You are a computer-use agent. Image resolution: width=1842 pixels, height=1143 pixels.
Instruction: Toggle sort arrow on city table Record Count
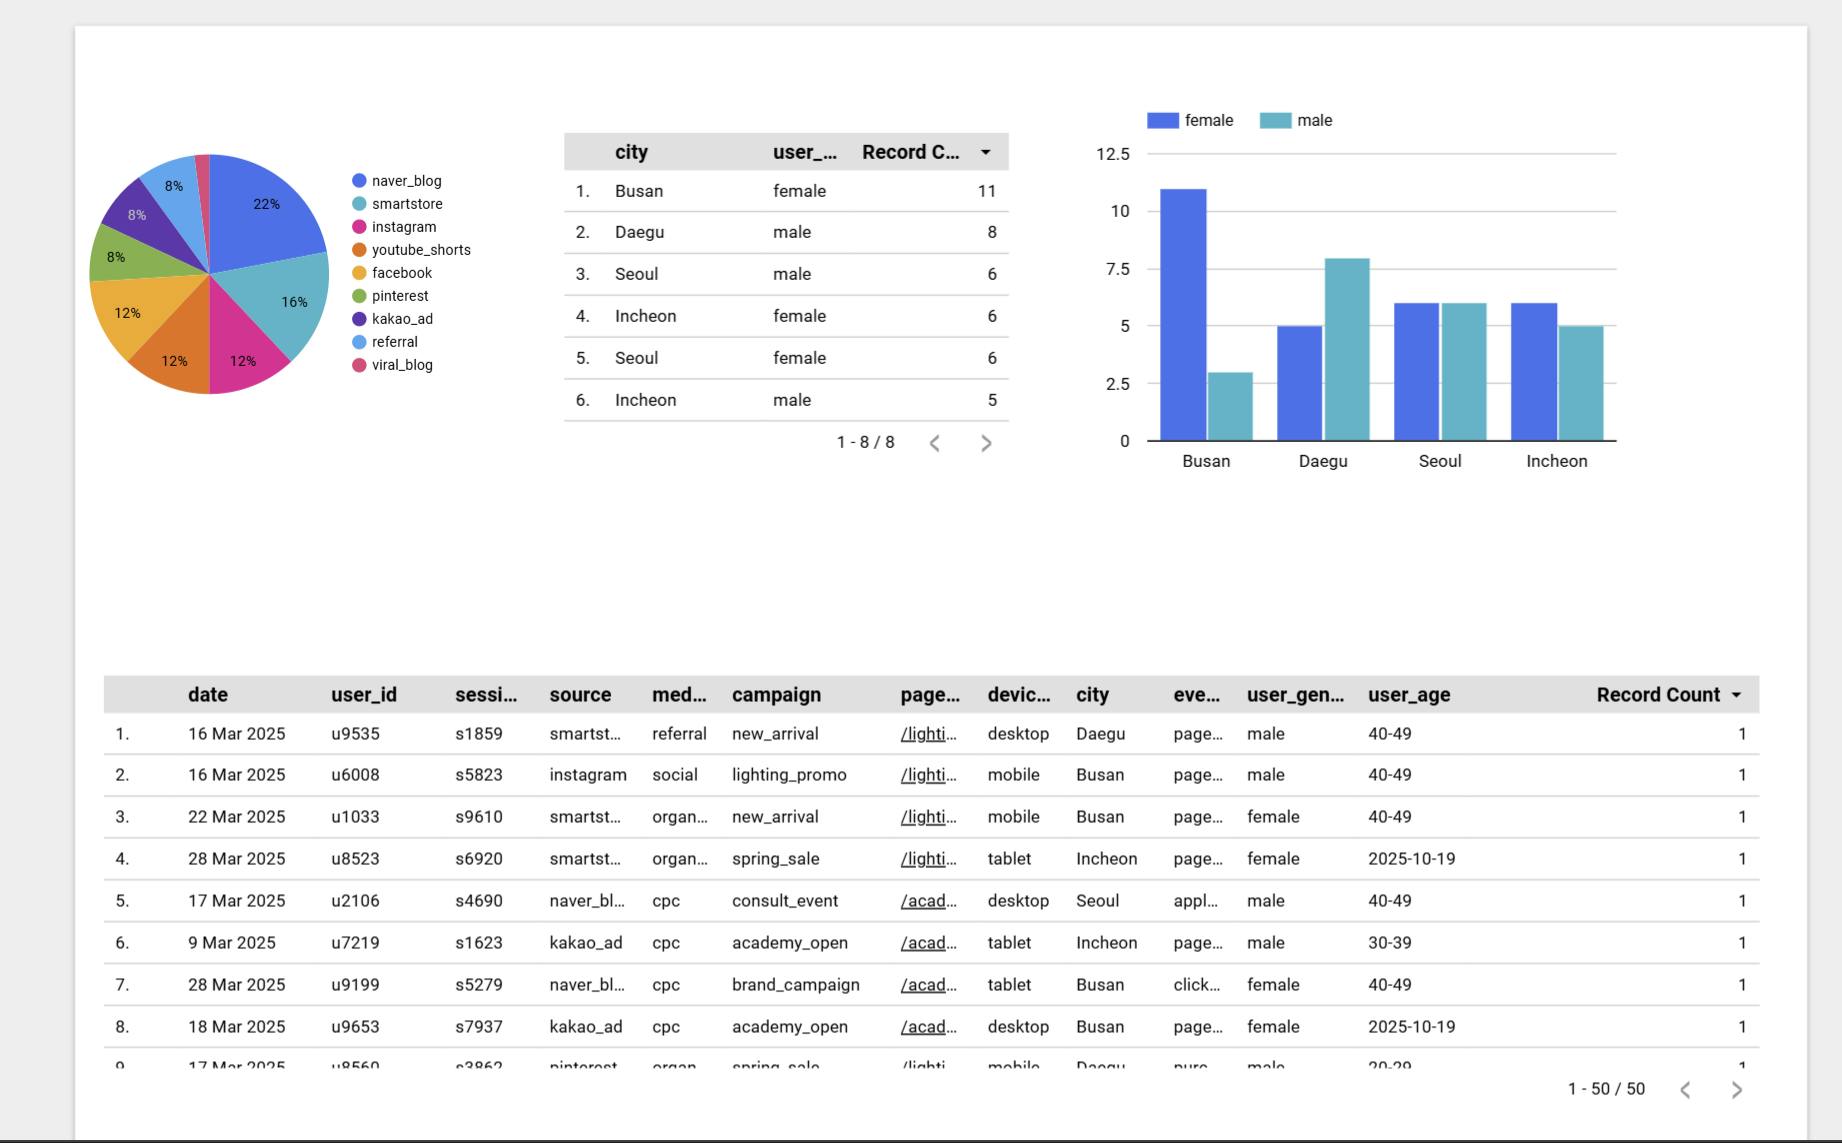(x=986, y=152)
